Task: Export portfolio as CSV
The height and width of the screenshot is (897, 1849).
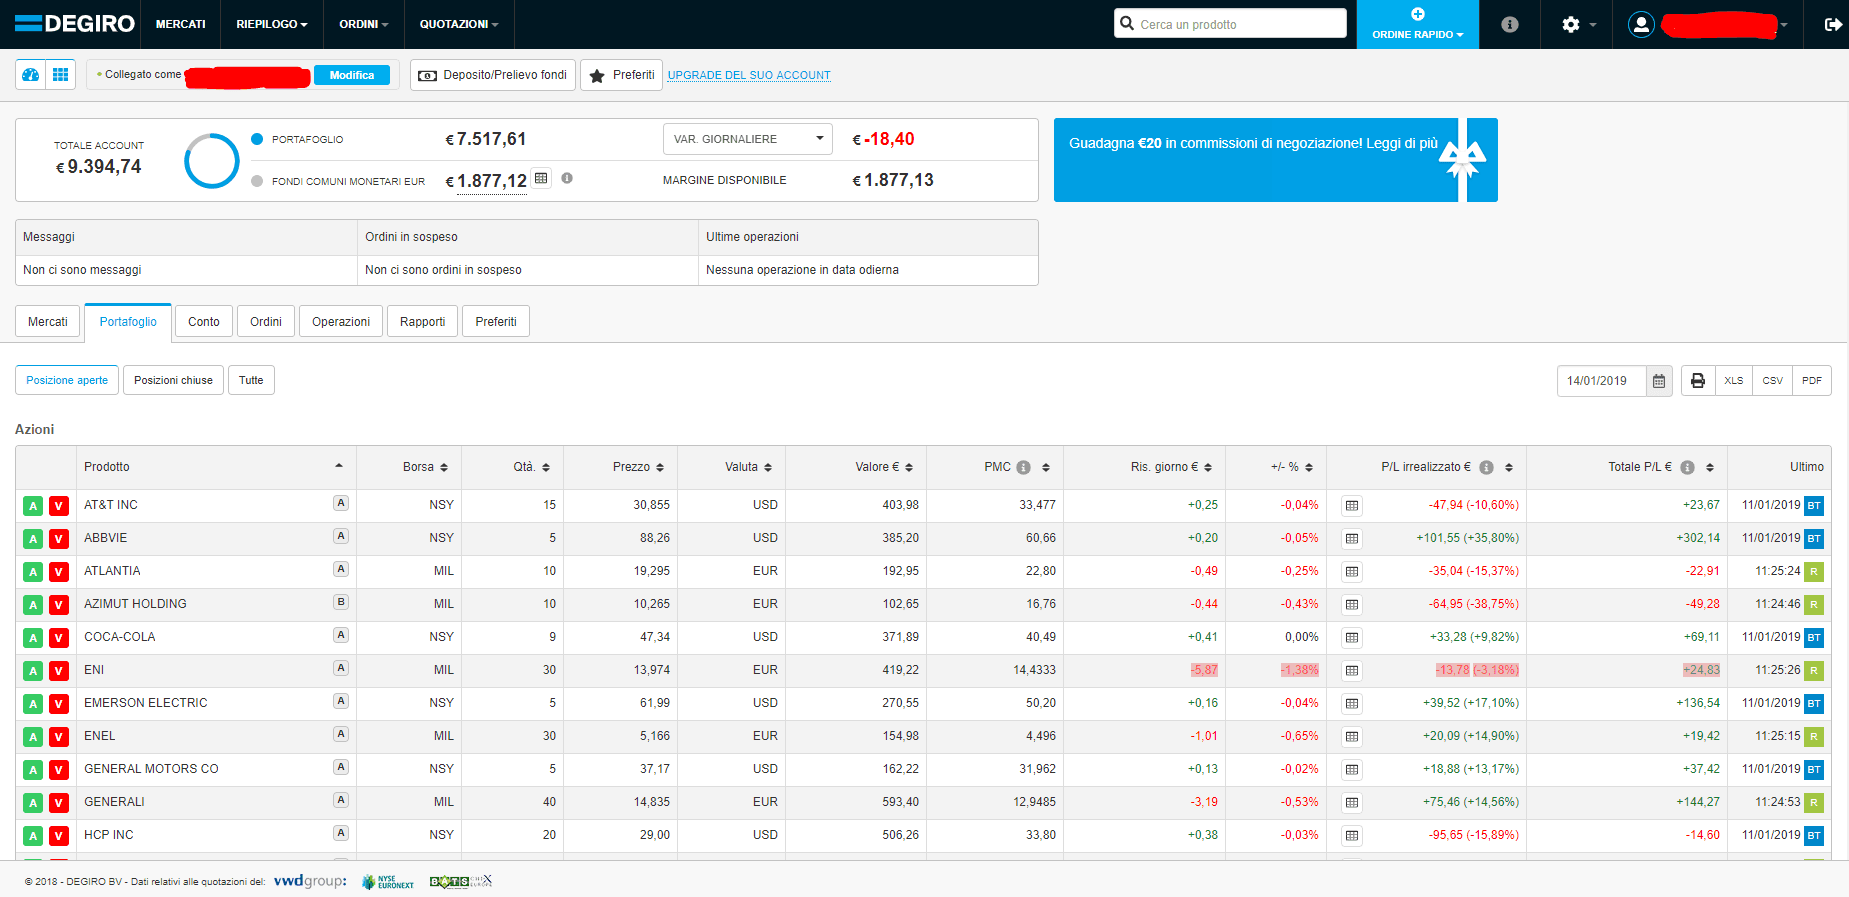Action: point(1773,381)
